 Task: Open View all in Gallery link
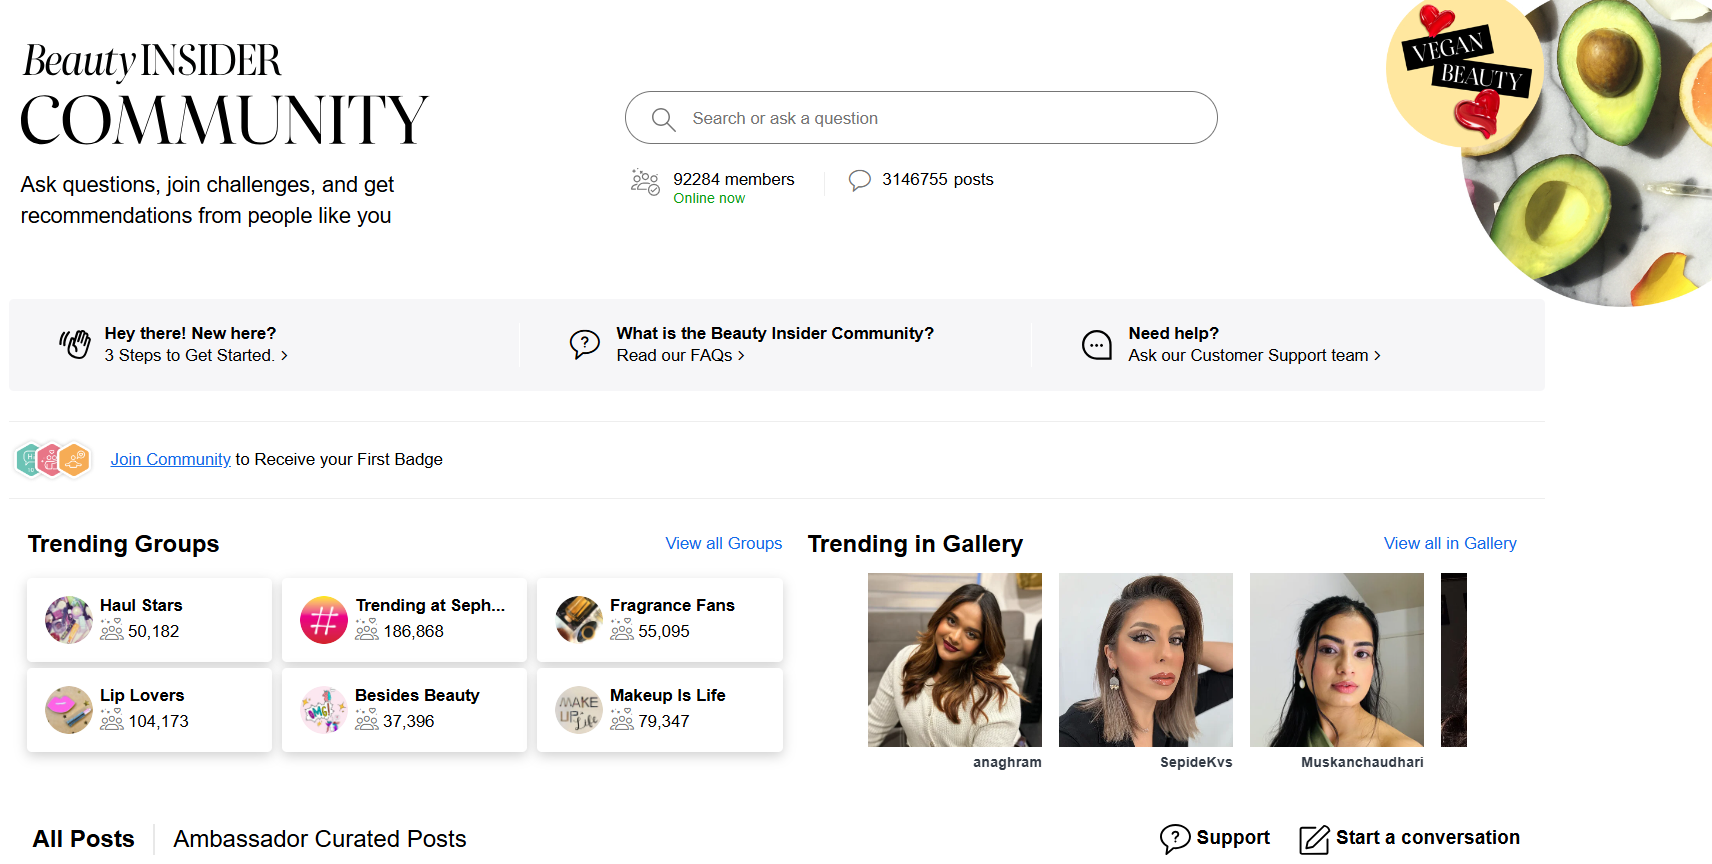tap(1450, 544)
